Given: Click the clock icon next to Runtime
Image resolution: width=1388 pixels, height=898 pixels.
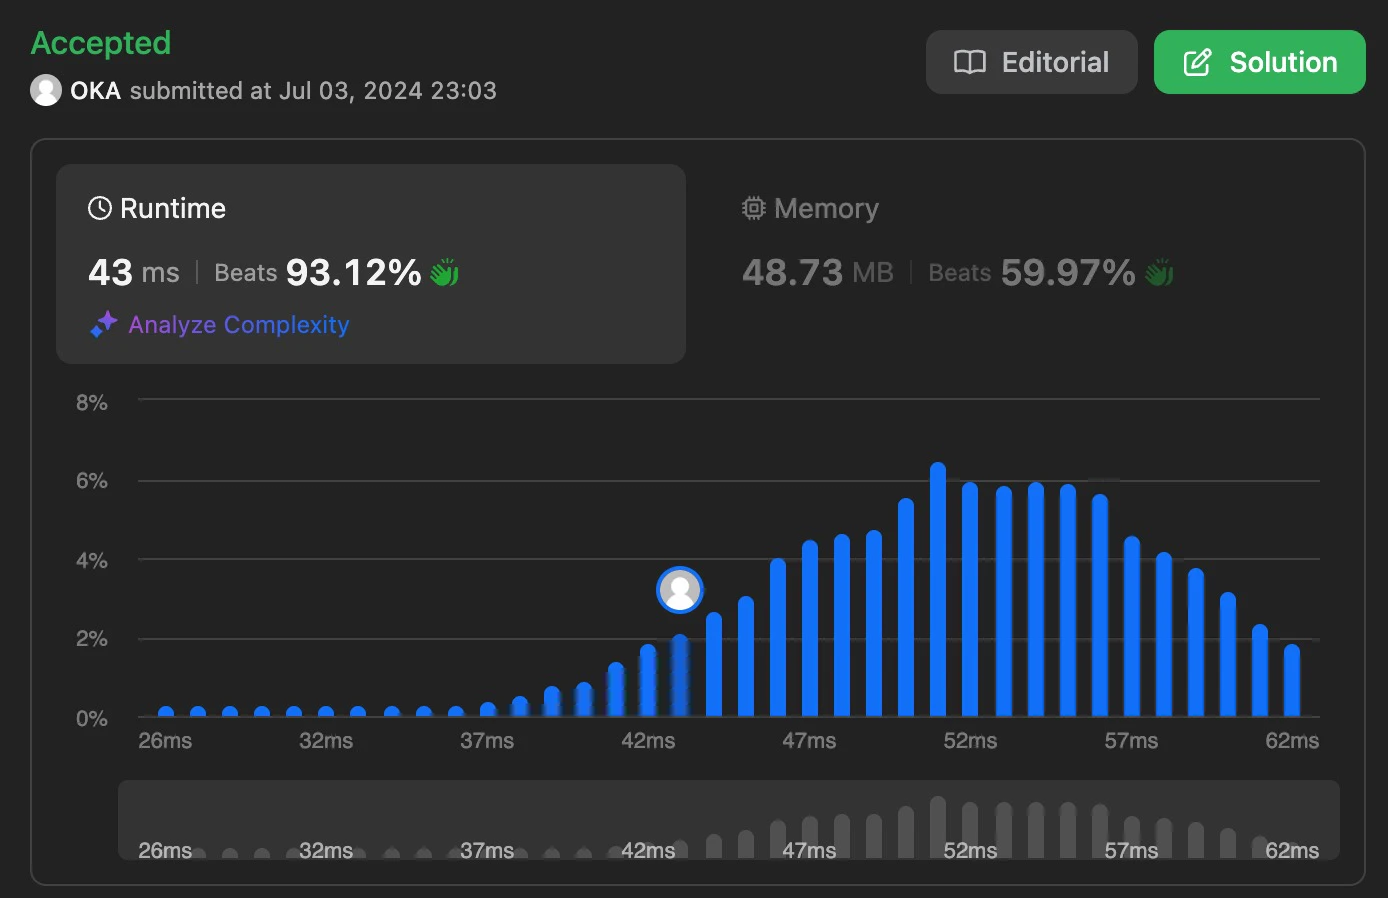Looking at the screenshot, I should (100, 208).
